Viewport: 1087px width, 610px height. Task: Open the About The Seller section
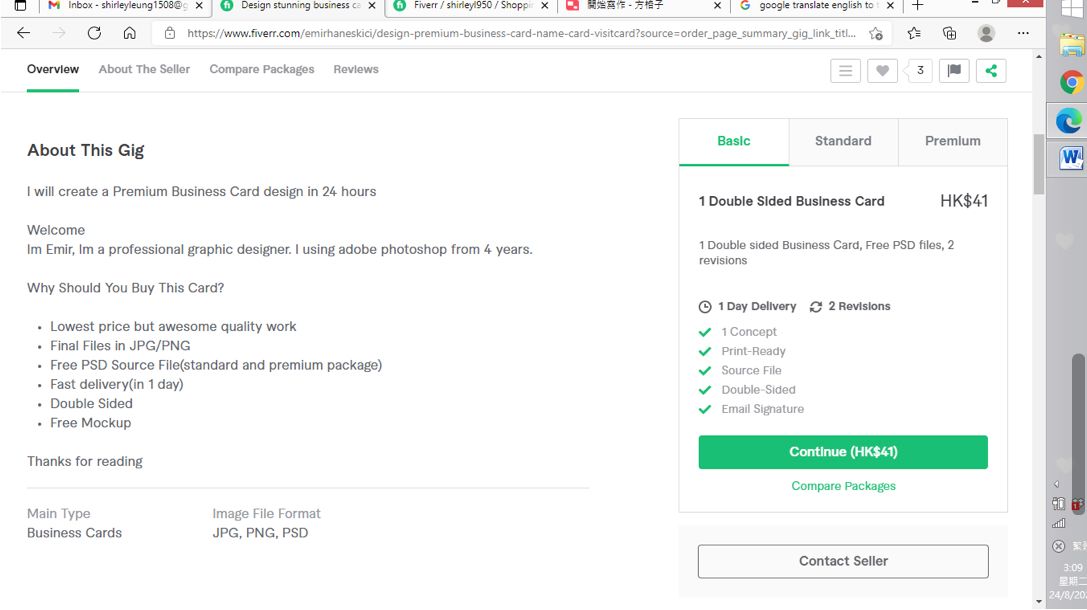tap(144, 69)
